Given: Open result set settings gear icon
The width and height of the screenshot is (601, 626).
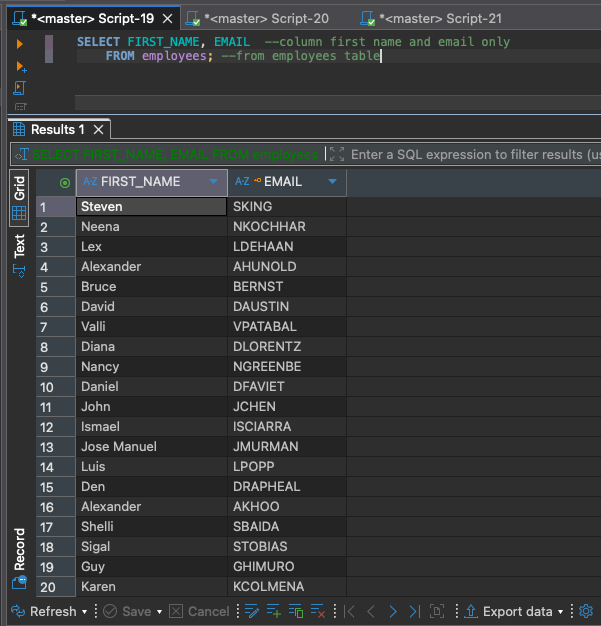Looking at the screenshot, I should tap(586, 611).
